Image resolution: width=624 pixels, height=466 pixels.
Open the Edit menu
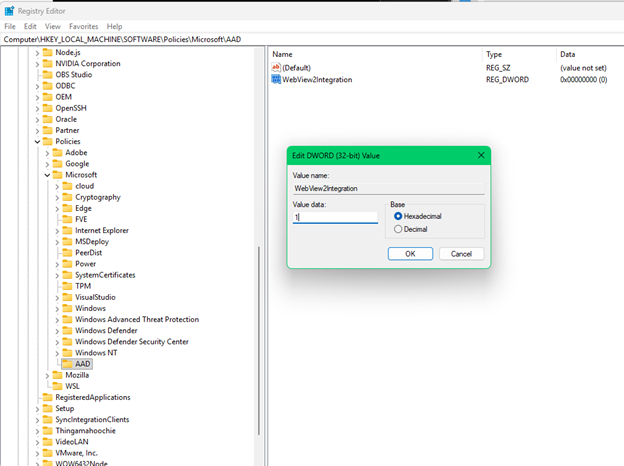click(x=30, y=26)
